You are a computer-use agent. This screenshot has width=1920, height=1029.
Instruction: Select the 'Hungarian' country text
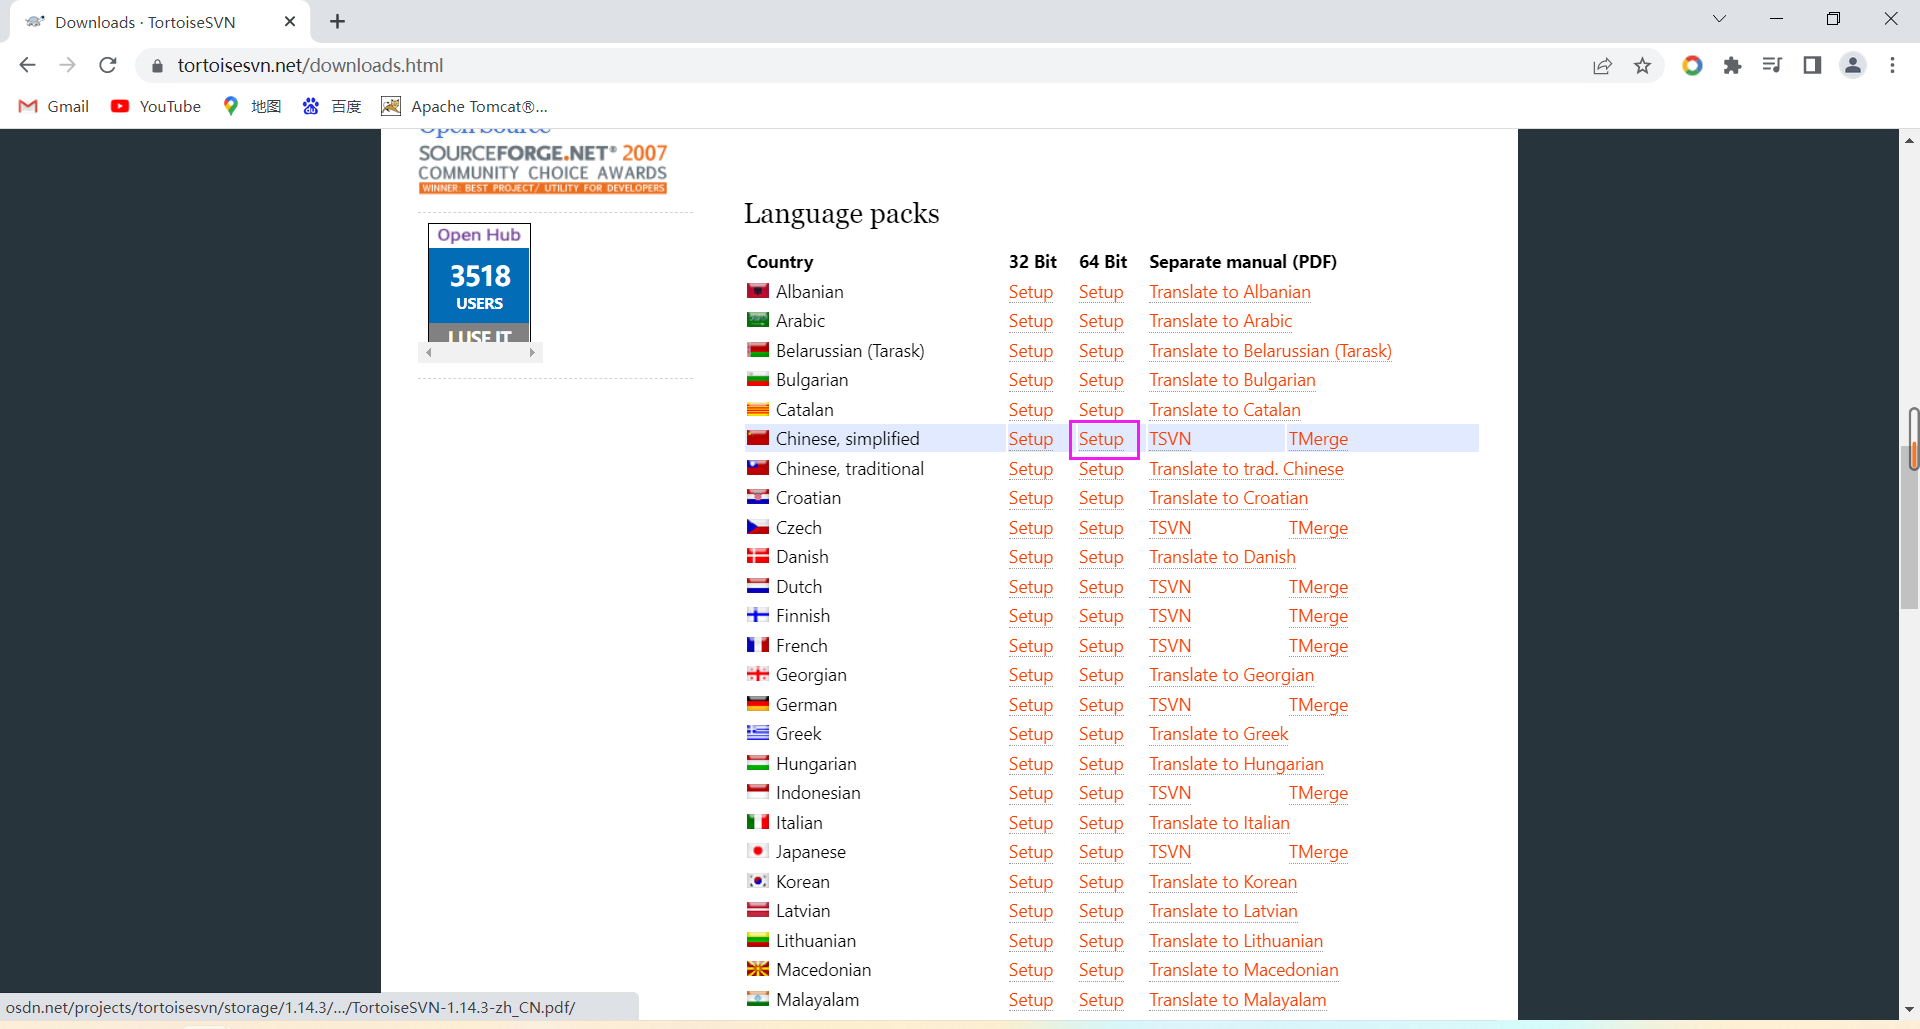pos(816,764)
